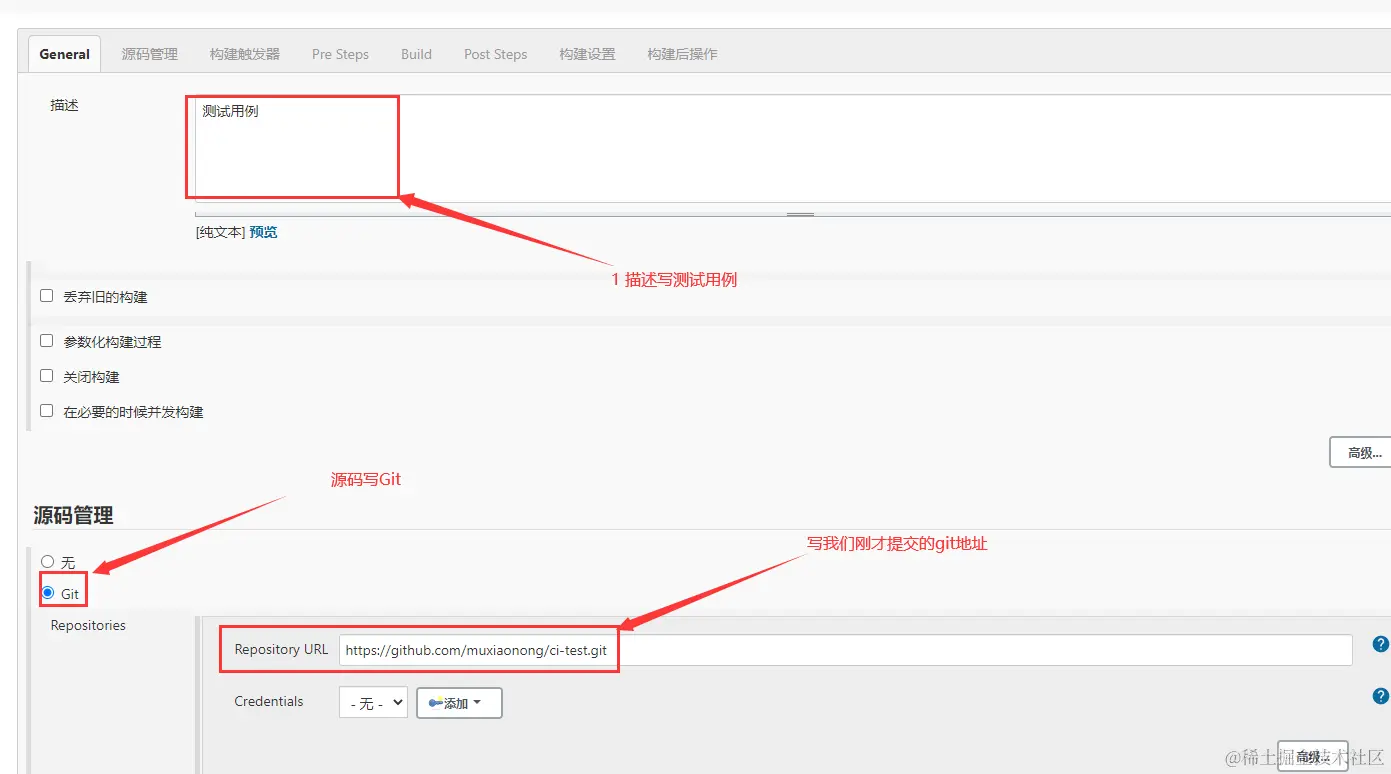
Task: Click into the 描述 text area
Action: pos(792,148)
